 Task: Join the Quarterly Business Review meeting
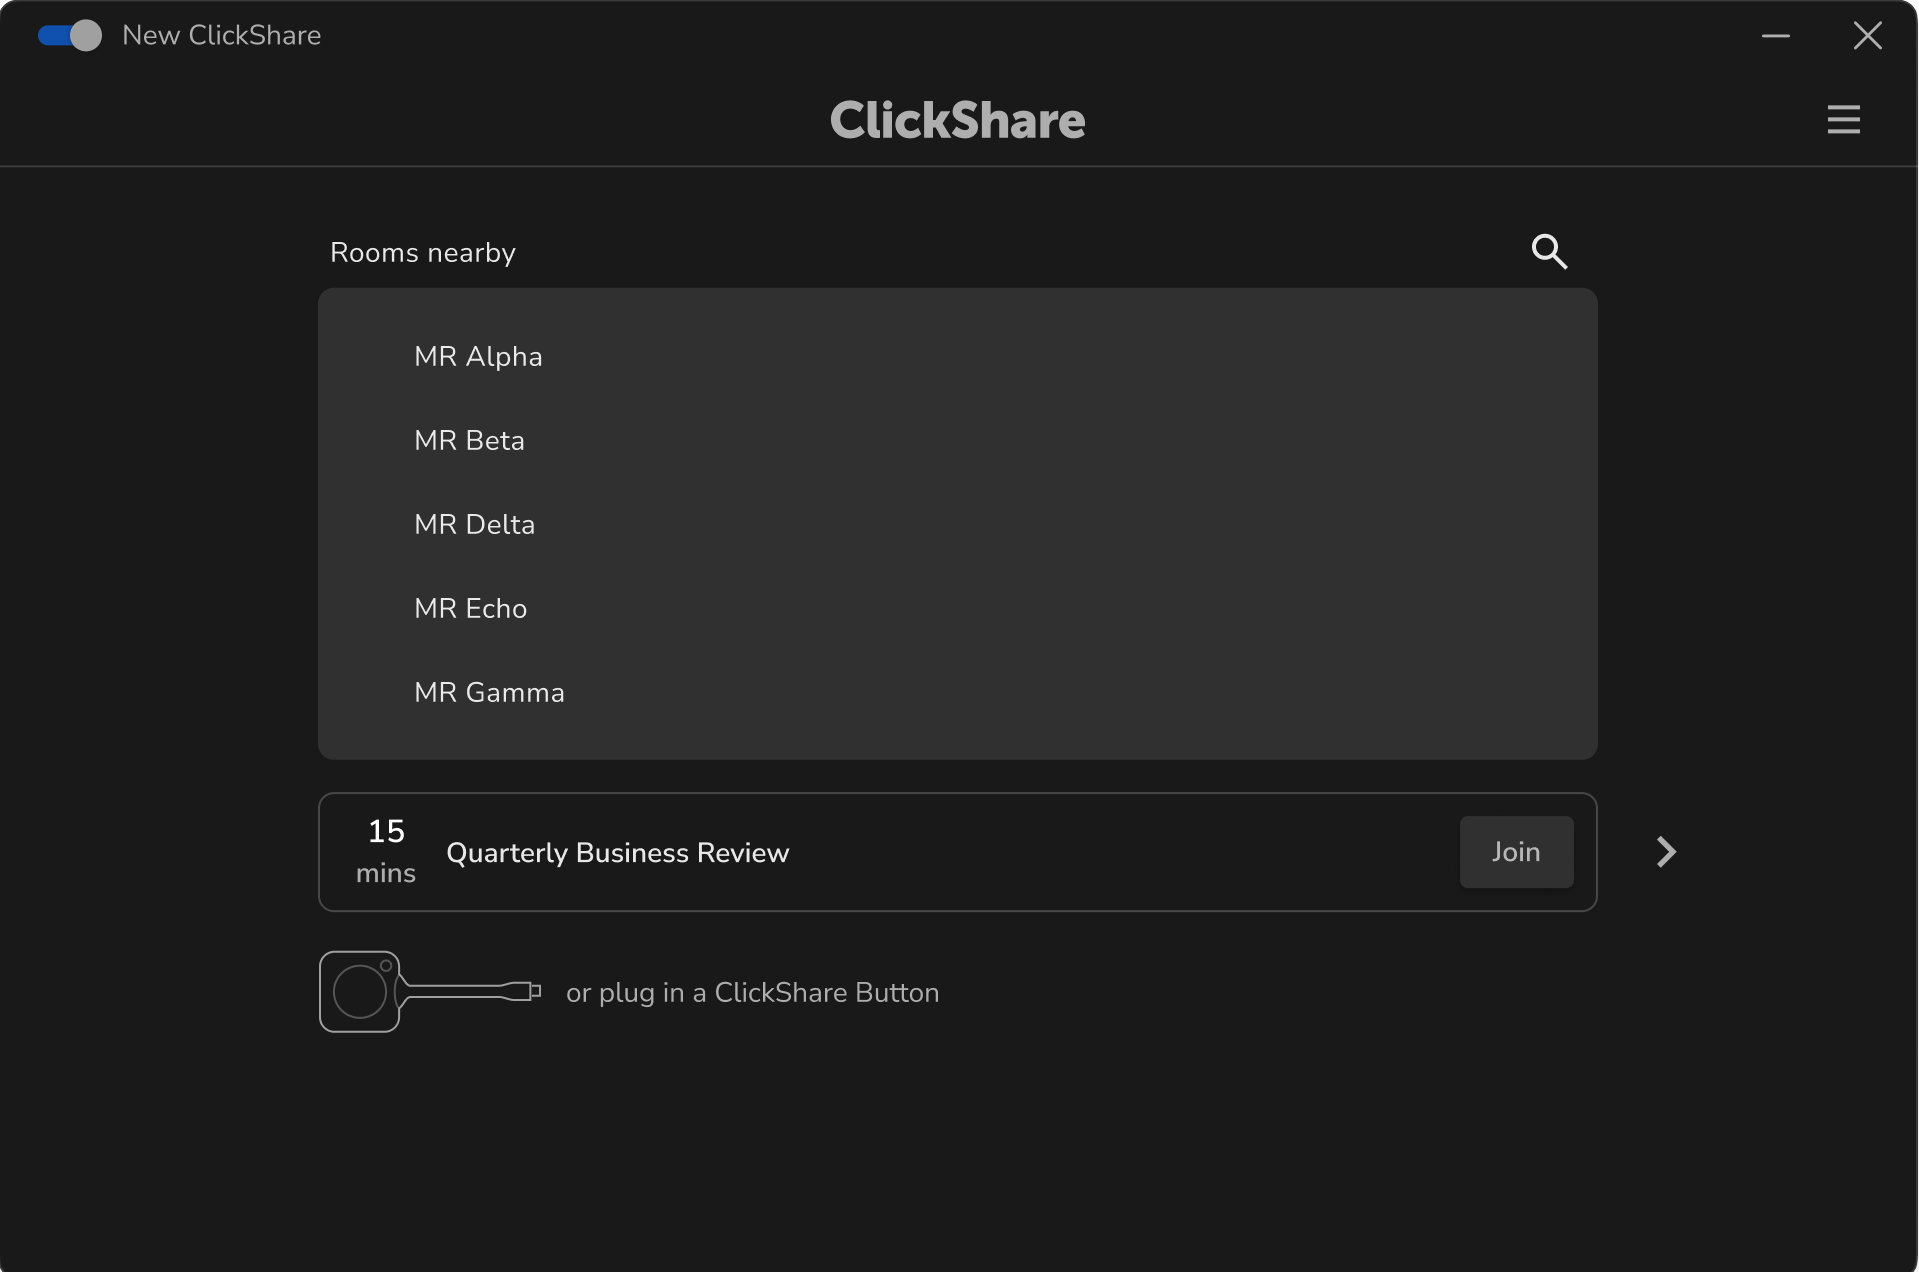pyautogui.click(x=1515, y=852)
